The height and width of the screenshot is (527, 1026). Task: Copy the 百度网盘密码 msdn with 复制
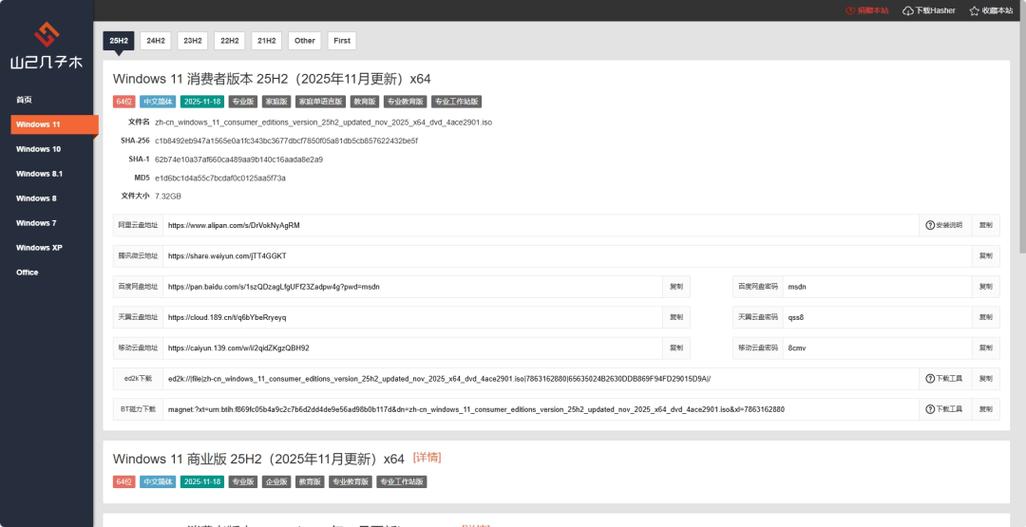pos(985,287)
